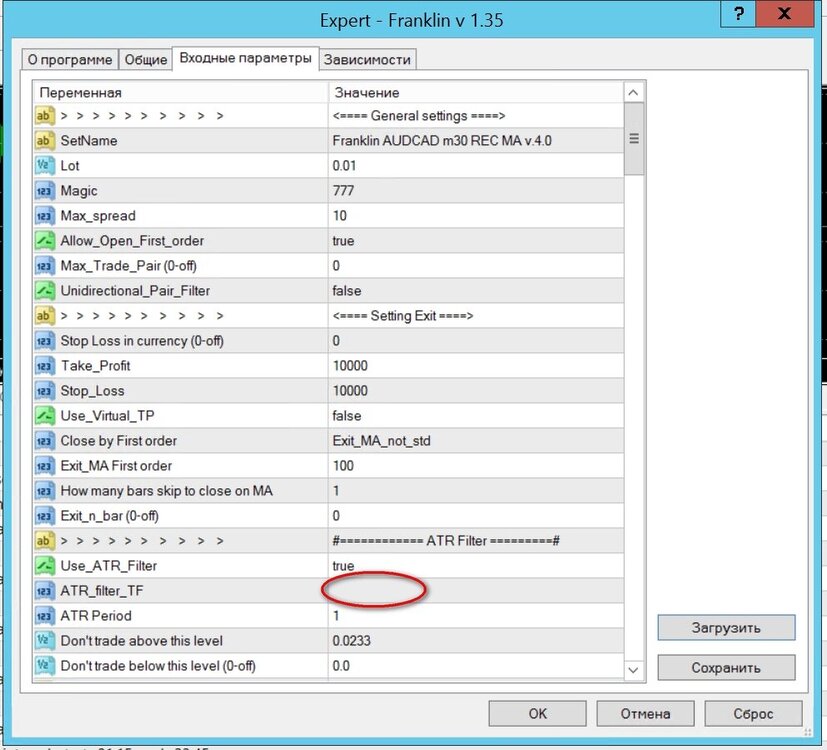Select the Take_Profit variable name

[x=95, y=366]
